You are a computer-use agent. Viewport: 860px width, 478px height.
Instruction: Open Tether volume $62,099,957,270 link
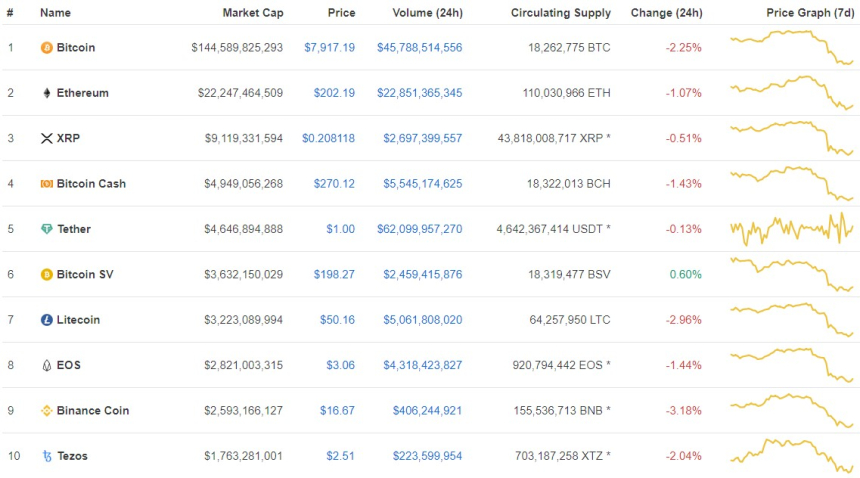tap(422, 229)
